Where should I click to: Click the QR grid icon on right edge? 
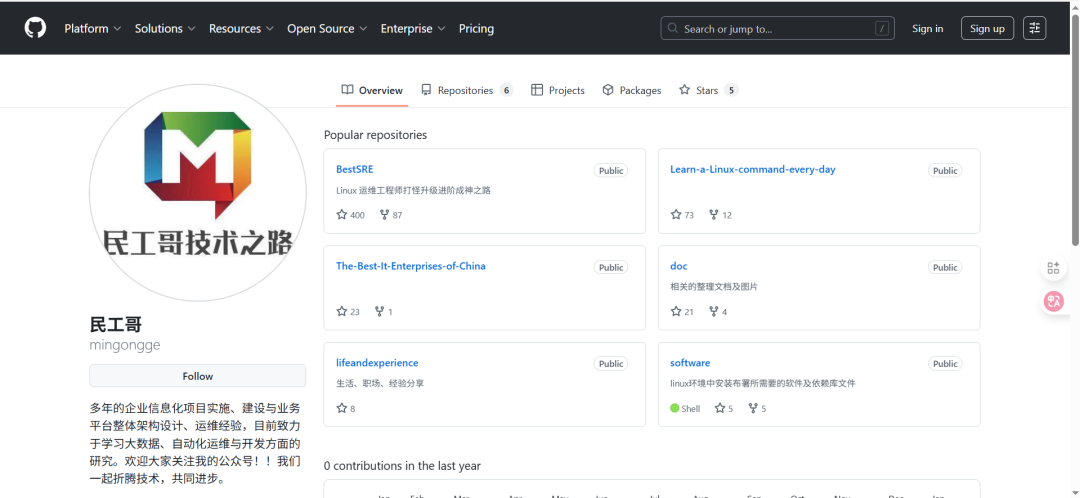[x=1053, y=268]
